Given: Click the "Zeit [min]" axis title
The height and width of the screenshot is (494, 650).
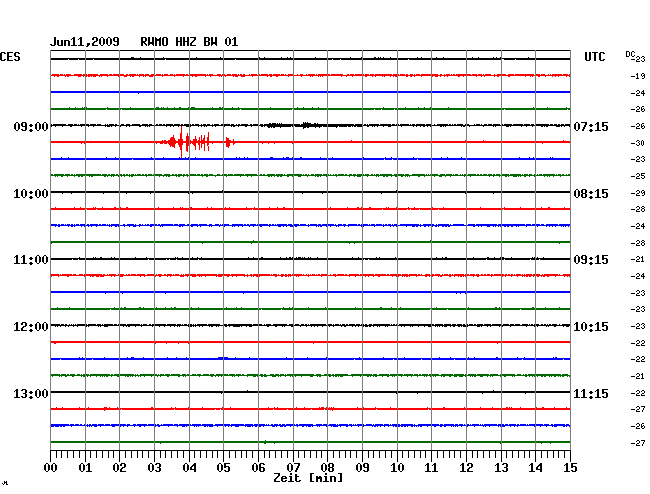Looking at the screenshot, I should [x=308, y=478].
